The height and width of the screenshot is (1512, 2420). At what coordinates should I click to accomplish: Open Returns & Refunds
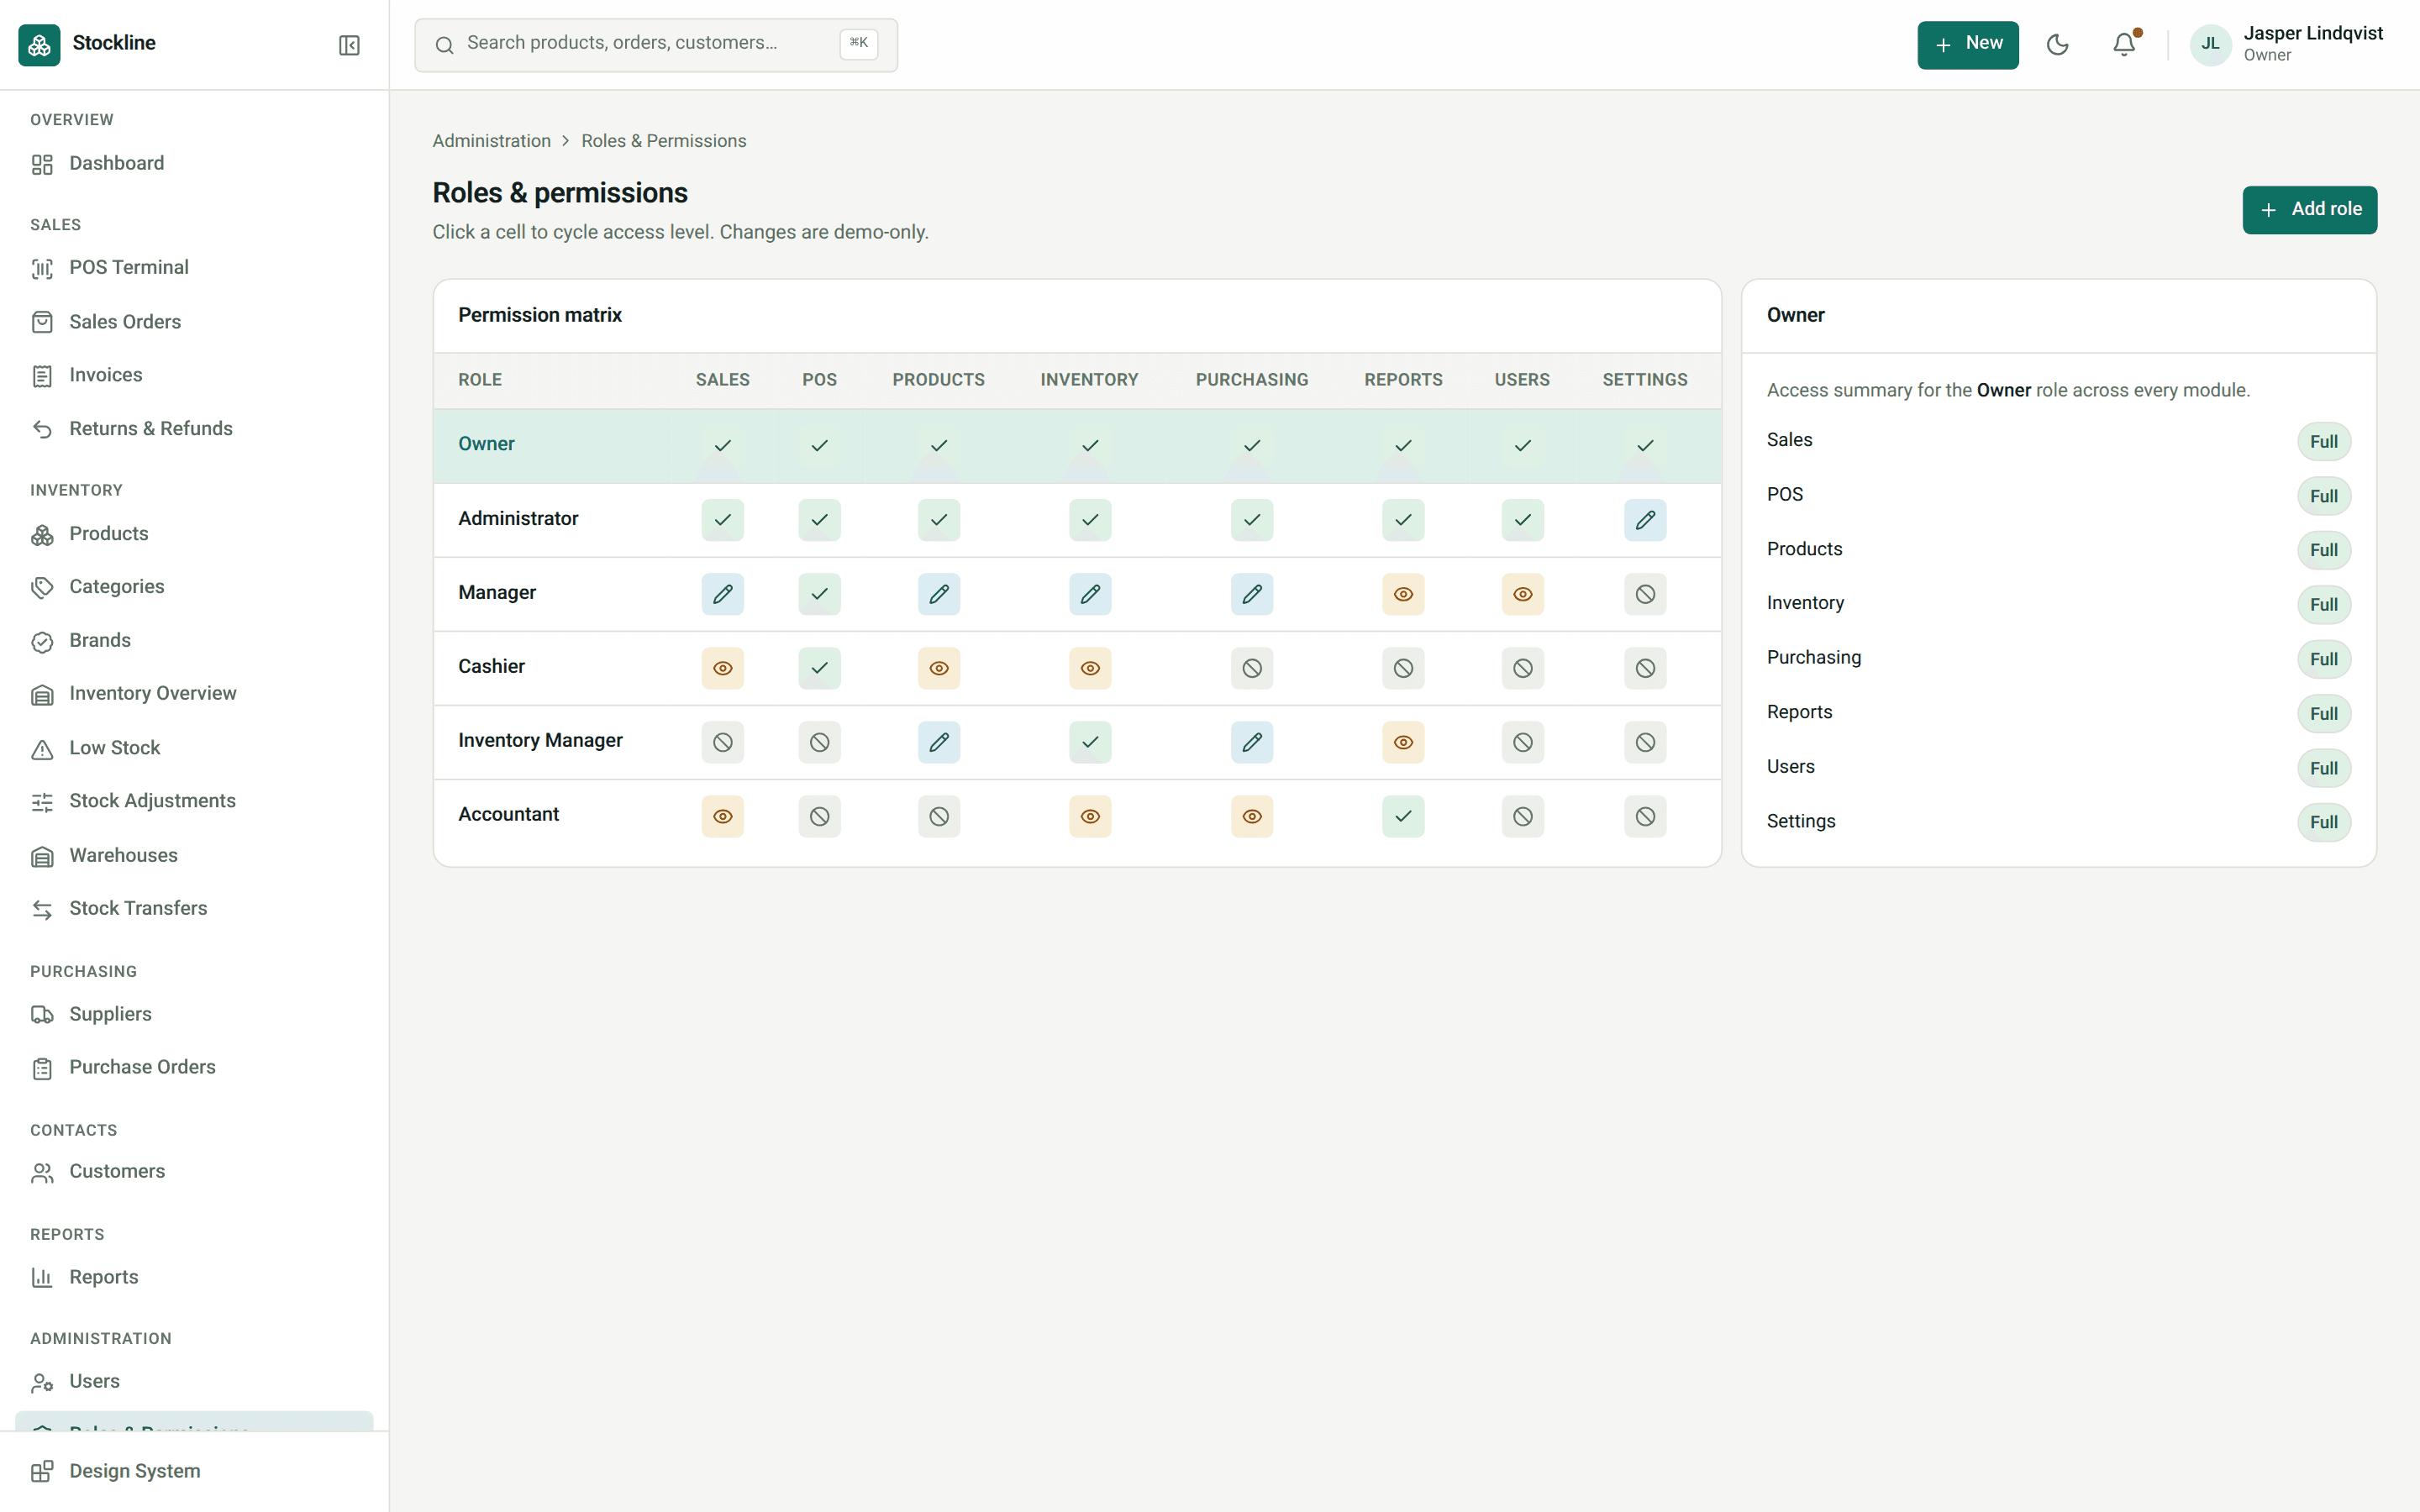pyautogui.click(x=194, y=429)
